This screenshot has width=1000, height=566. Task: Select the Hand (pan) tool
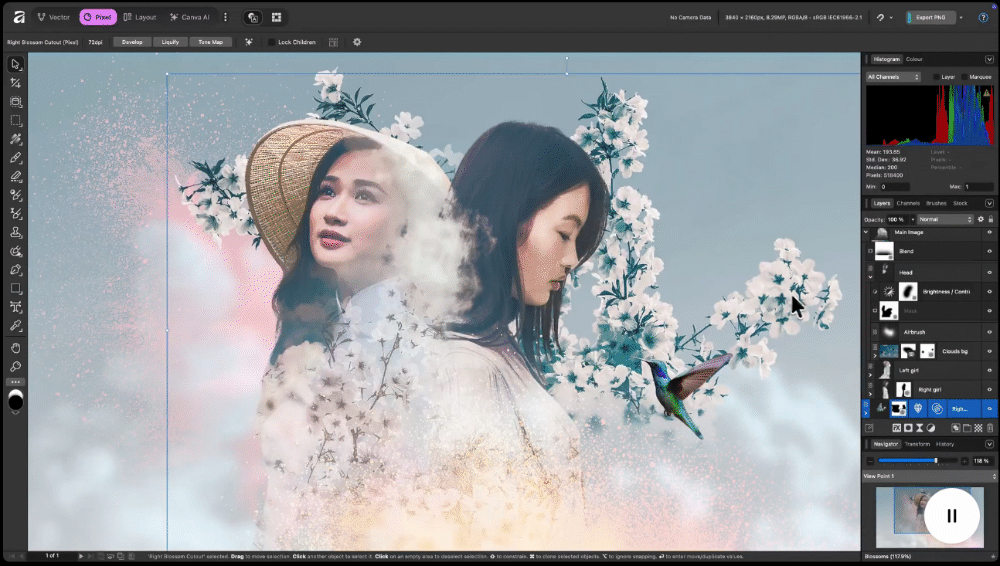pos(16,347)
